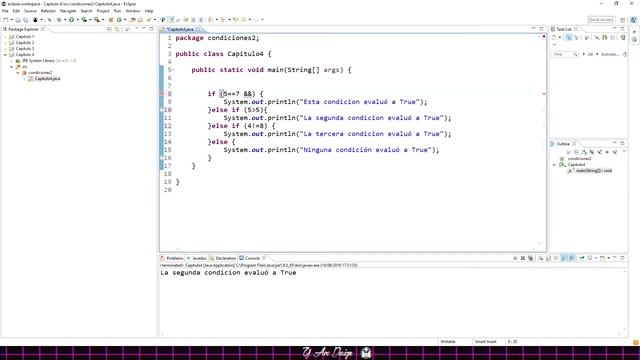Open the Display Selected Console dropdown
The width and height of the screenshot is (640, 360).
[x=596, y=258]
